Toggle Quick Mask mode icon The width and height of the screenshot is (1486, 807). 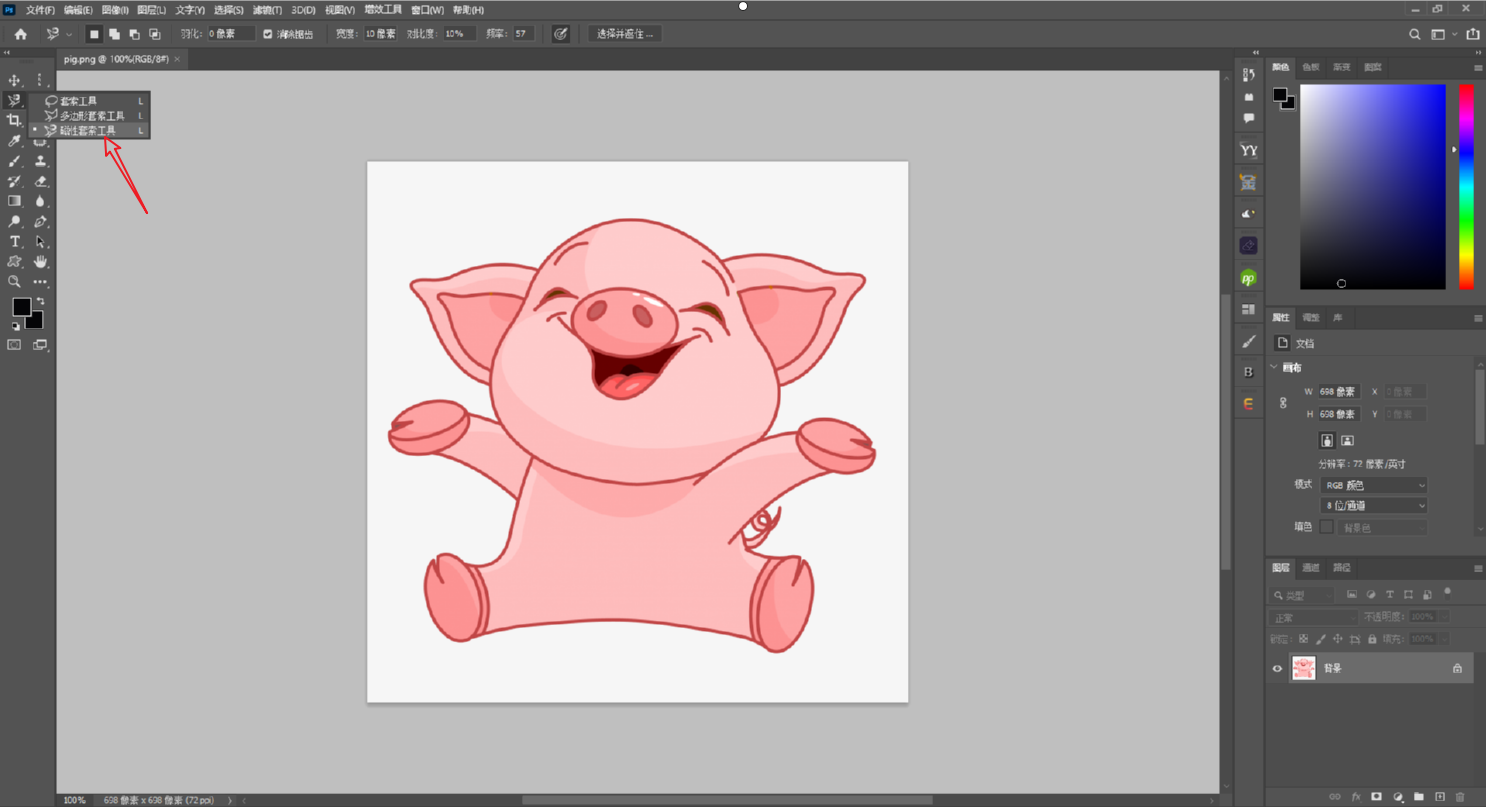14,345
